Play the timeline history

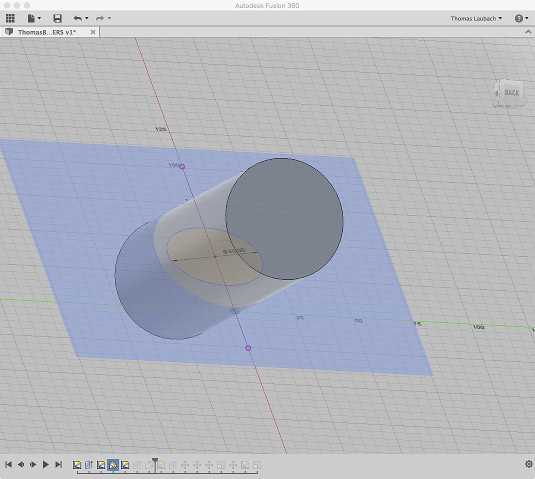[45, 464]
